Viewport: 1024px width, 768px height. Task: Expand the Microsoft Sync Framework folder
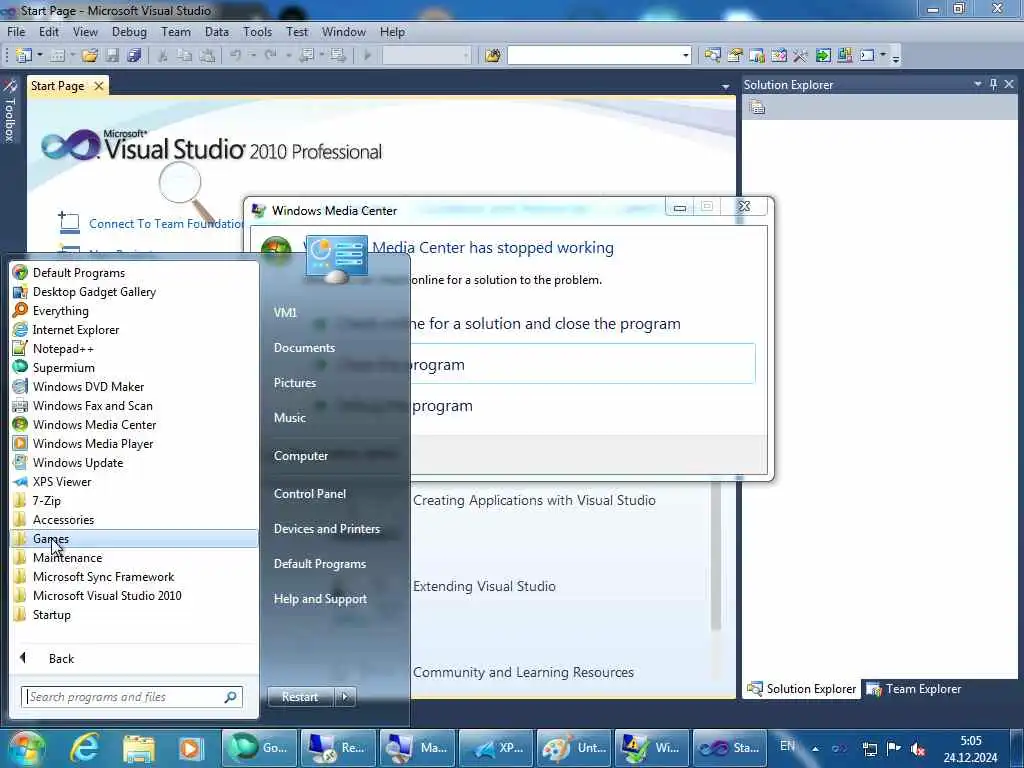134,576
